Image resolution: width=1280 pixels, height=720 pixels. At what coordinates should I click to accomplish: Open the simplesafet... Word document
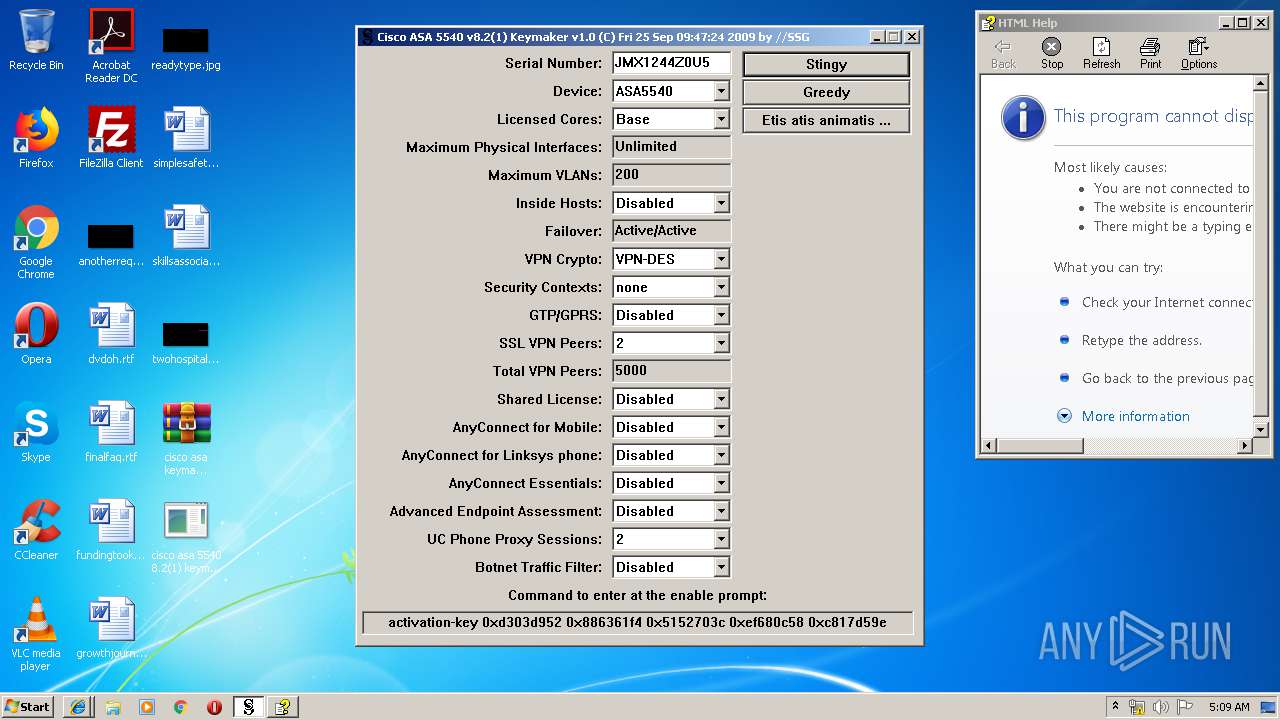coord(186,138)
